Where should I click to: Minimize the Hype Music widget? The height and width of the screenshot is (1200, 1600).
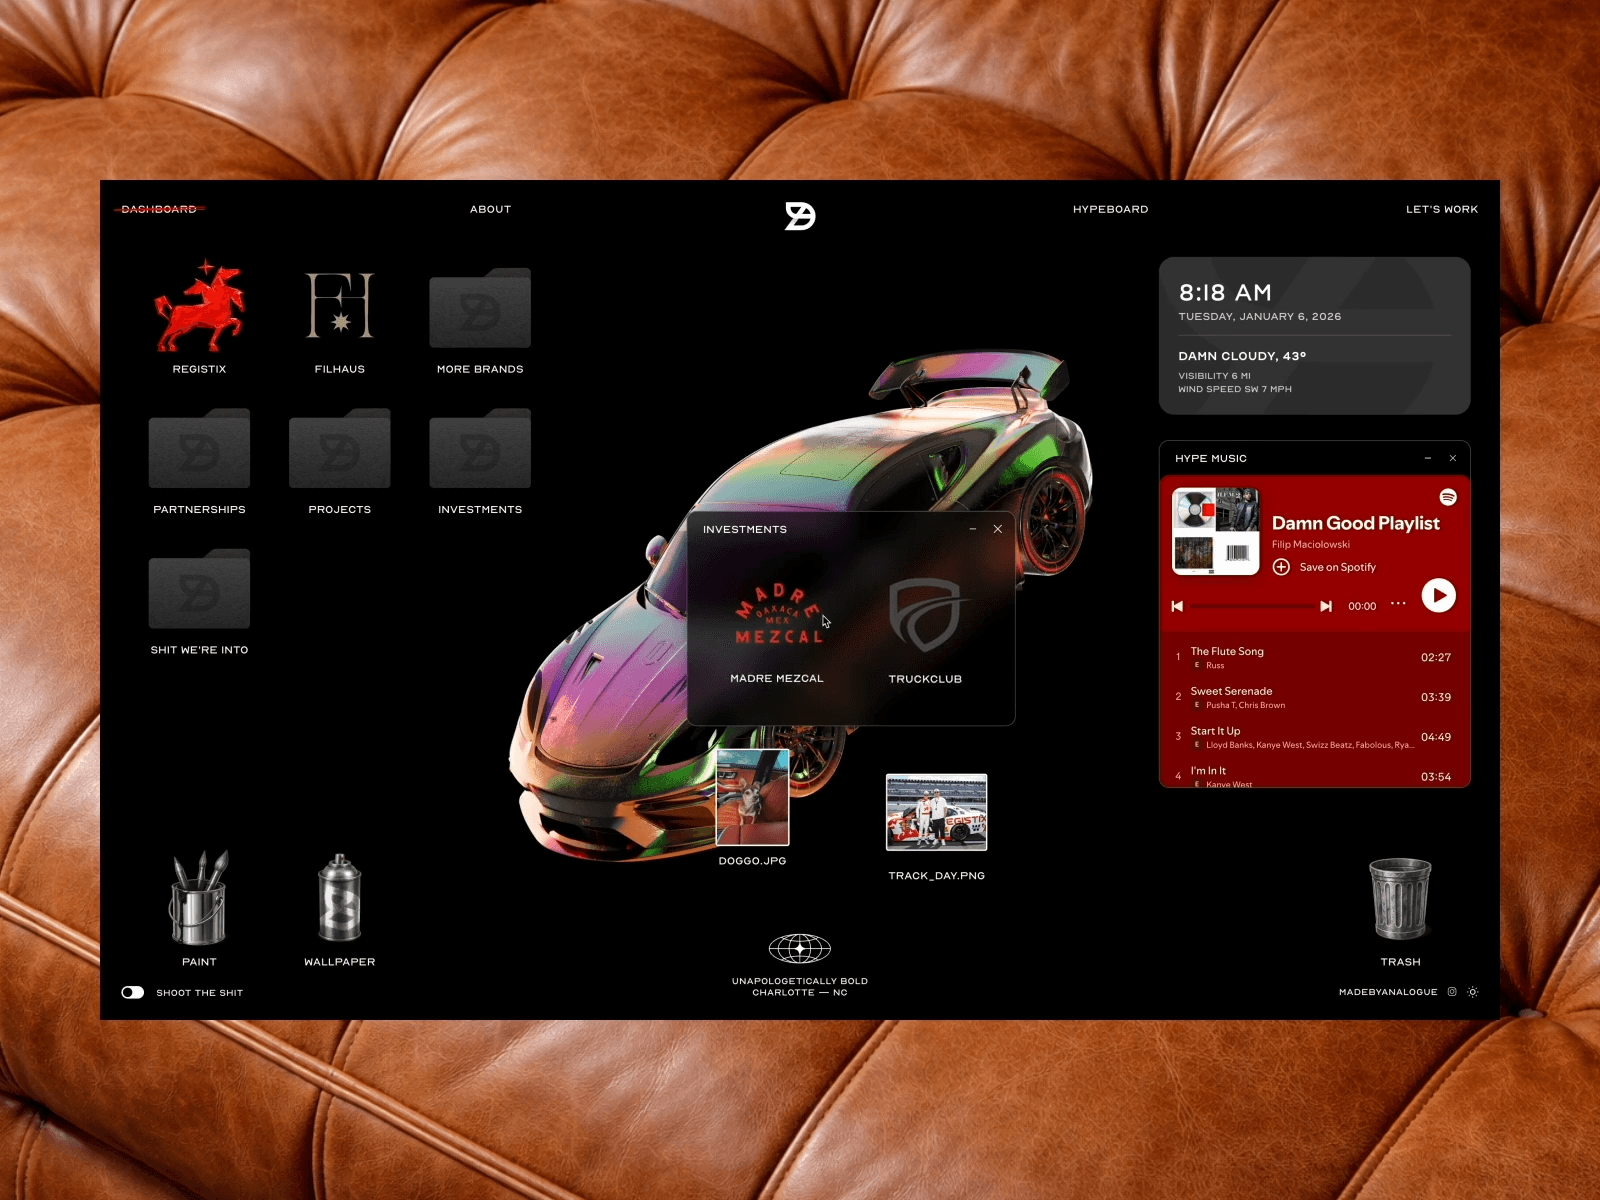(x=1428, y=458)
